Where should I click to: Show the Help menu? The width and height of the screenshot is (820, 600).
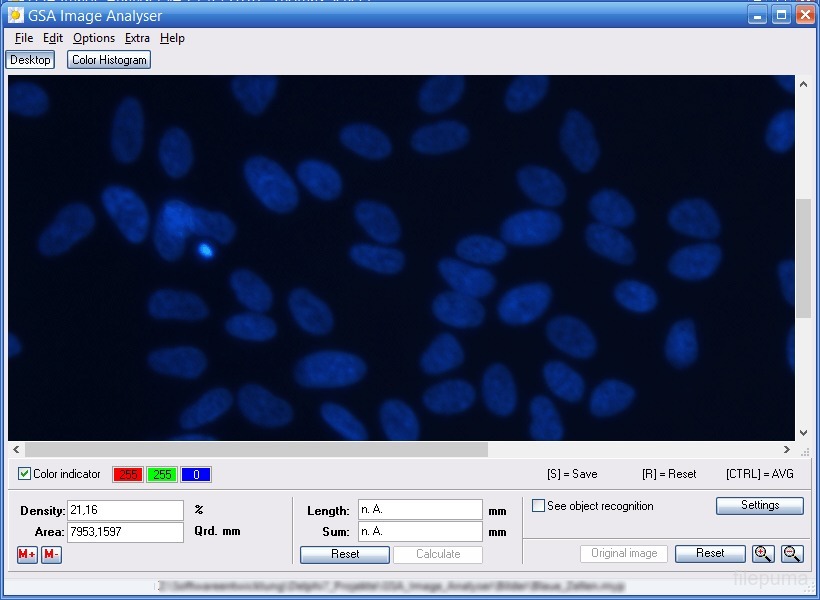click(x=172, y=38)
